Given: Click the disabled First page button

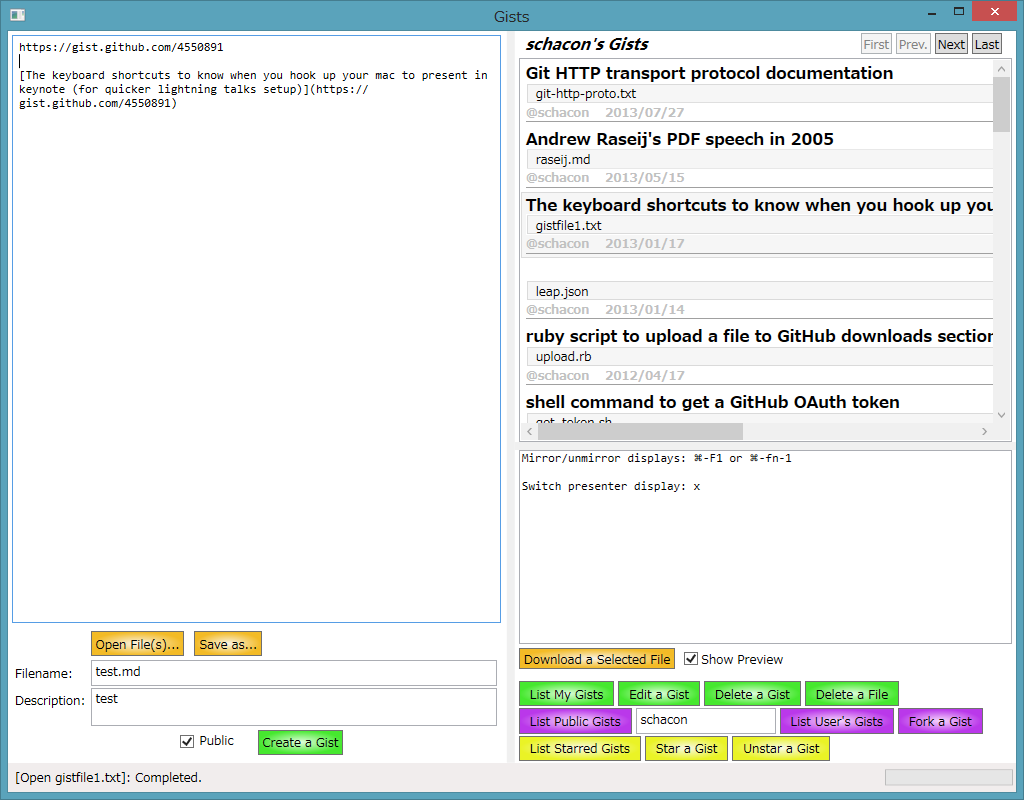Looking at the screenshot, I should (x=876, y=44).
